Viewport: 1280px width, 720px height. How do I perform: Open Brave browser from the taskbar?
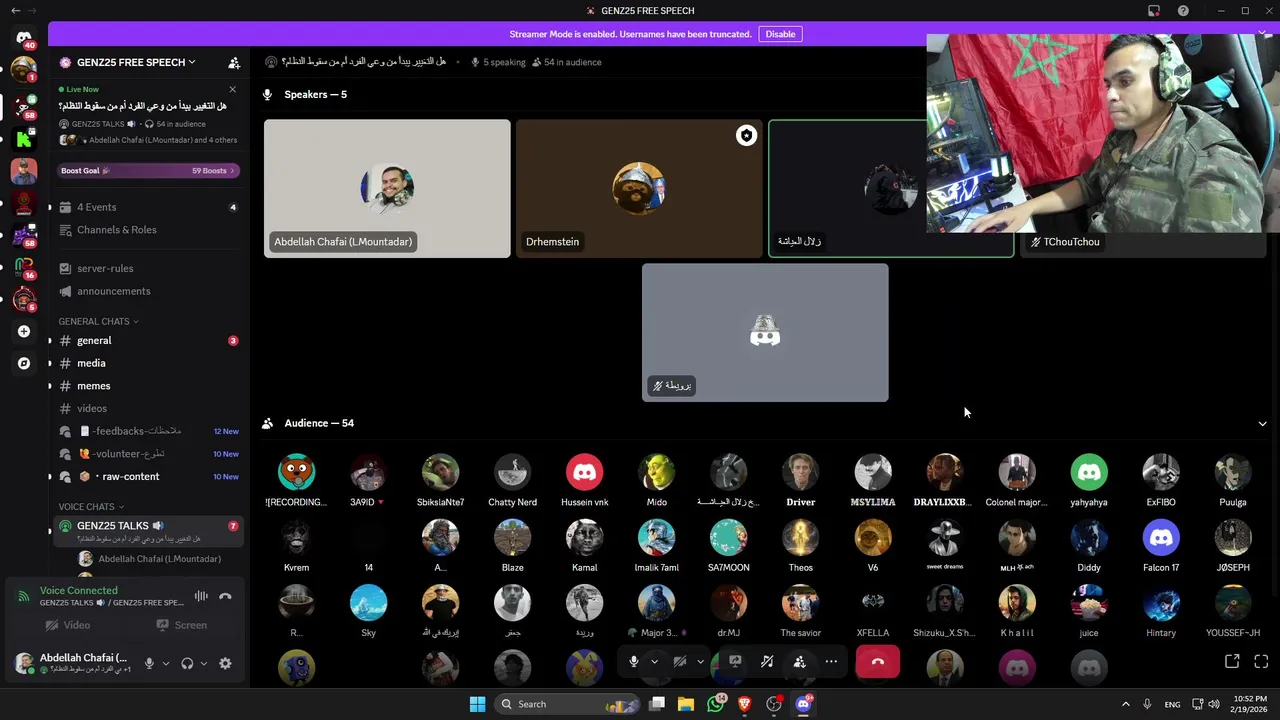[744, 704]
